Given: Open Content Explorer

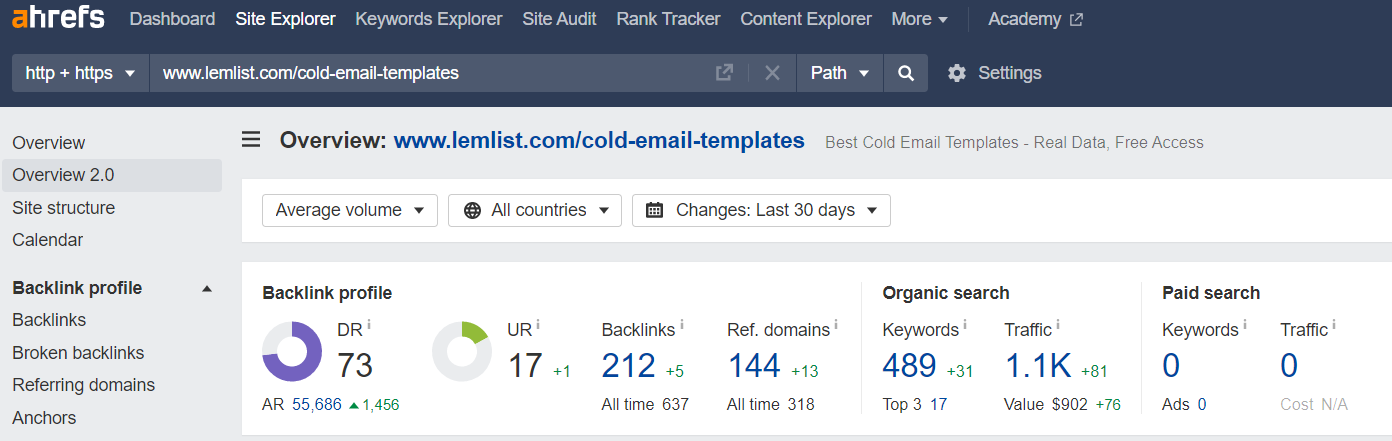Looking at the screenshot, I should point(806,19).
